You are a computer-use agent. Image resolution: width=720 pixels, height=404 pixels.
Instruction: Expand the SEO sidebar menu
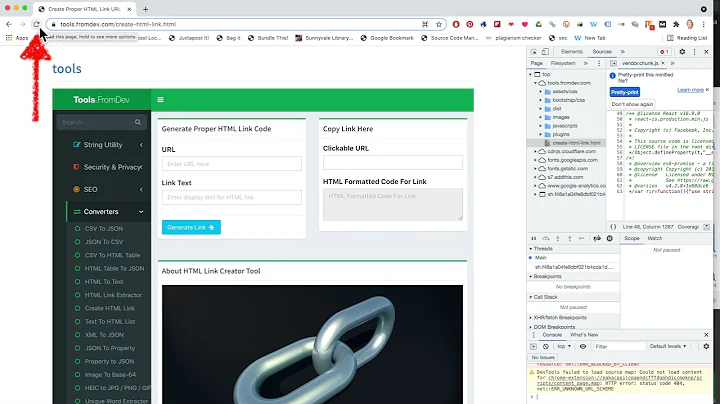pos(108,189)
